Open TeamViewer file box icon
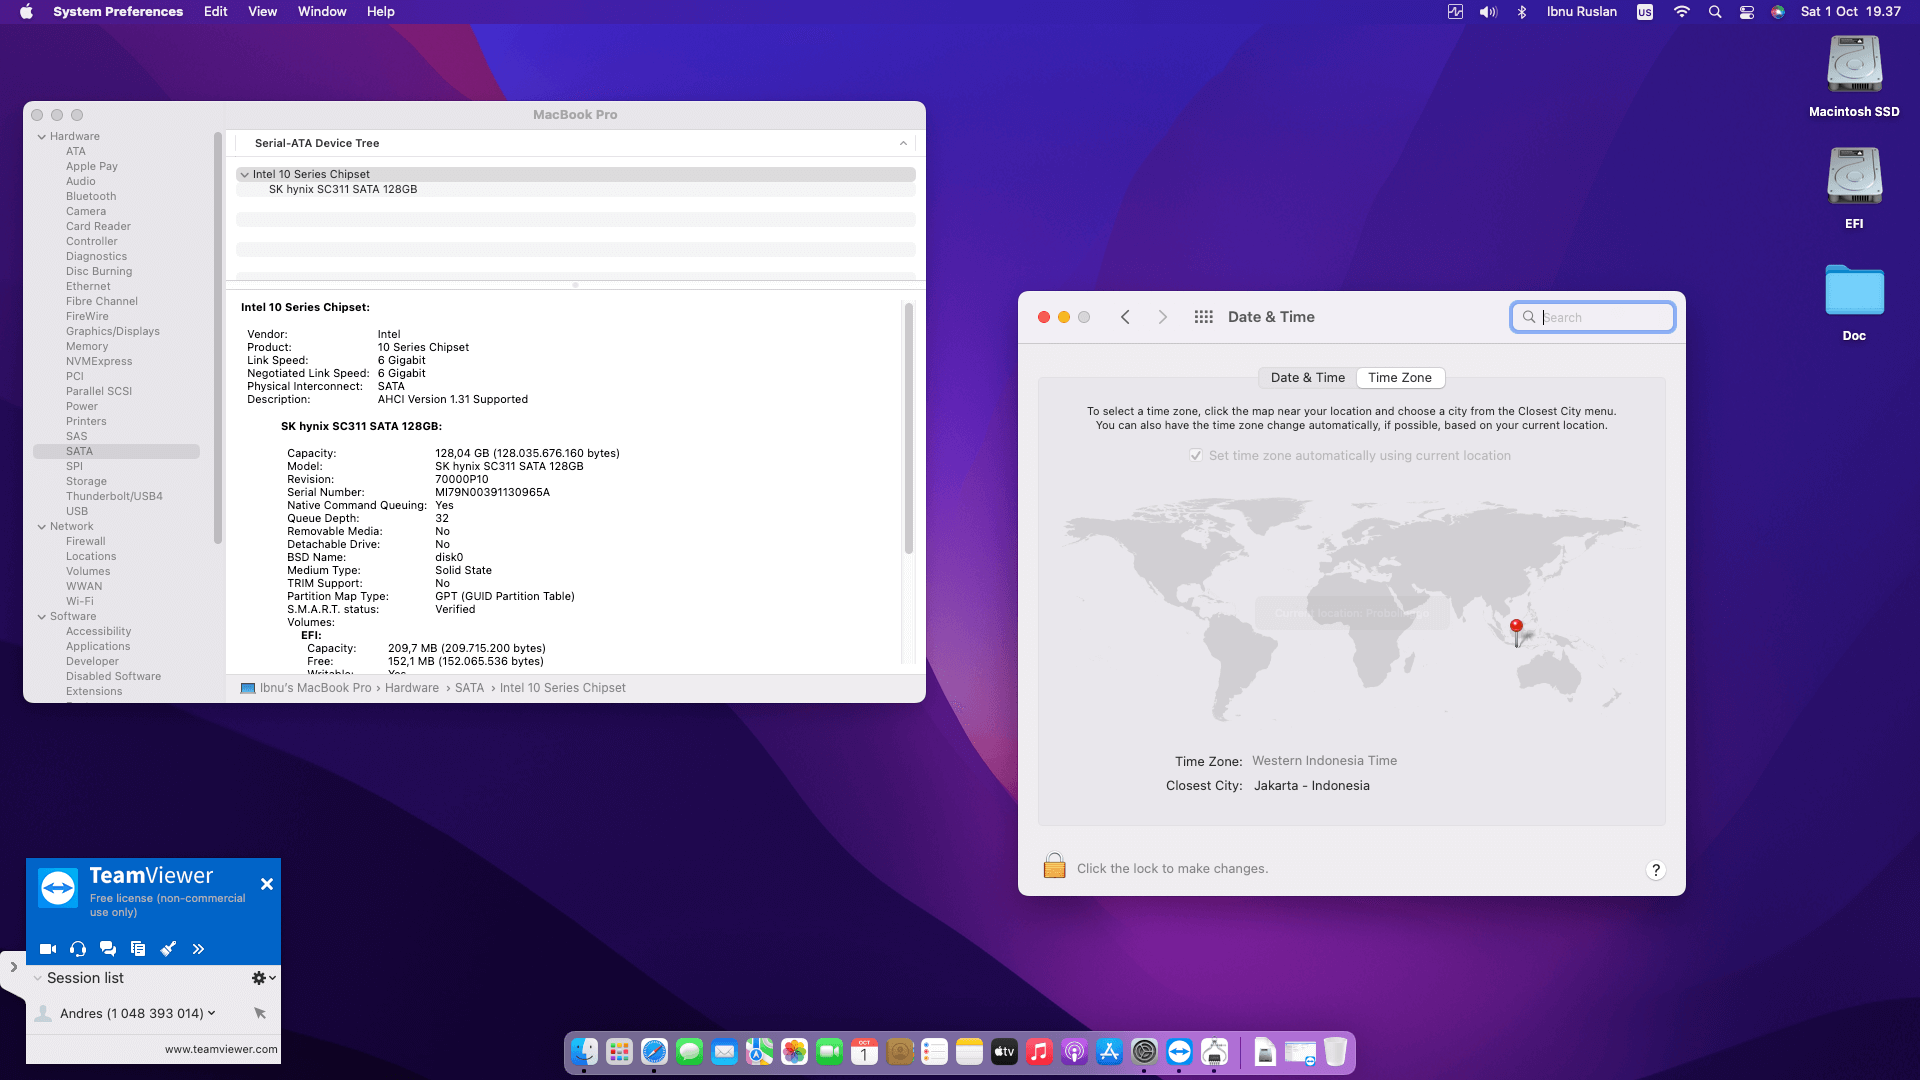 tap(138, 949)
